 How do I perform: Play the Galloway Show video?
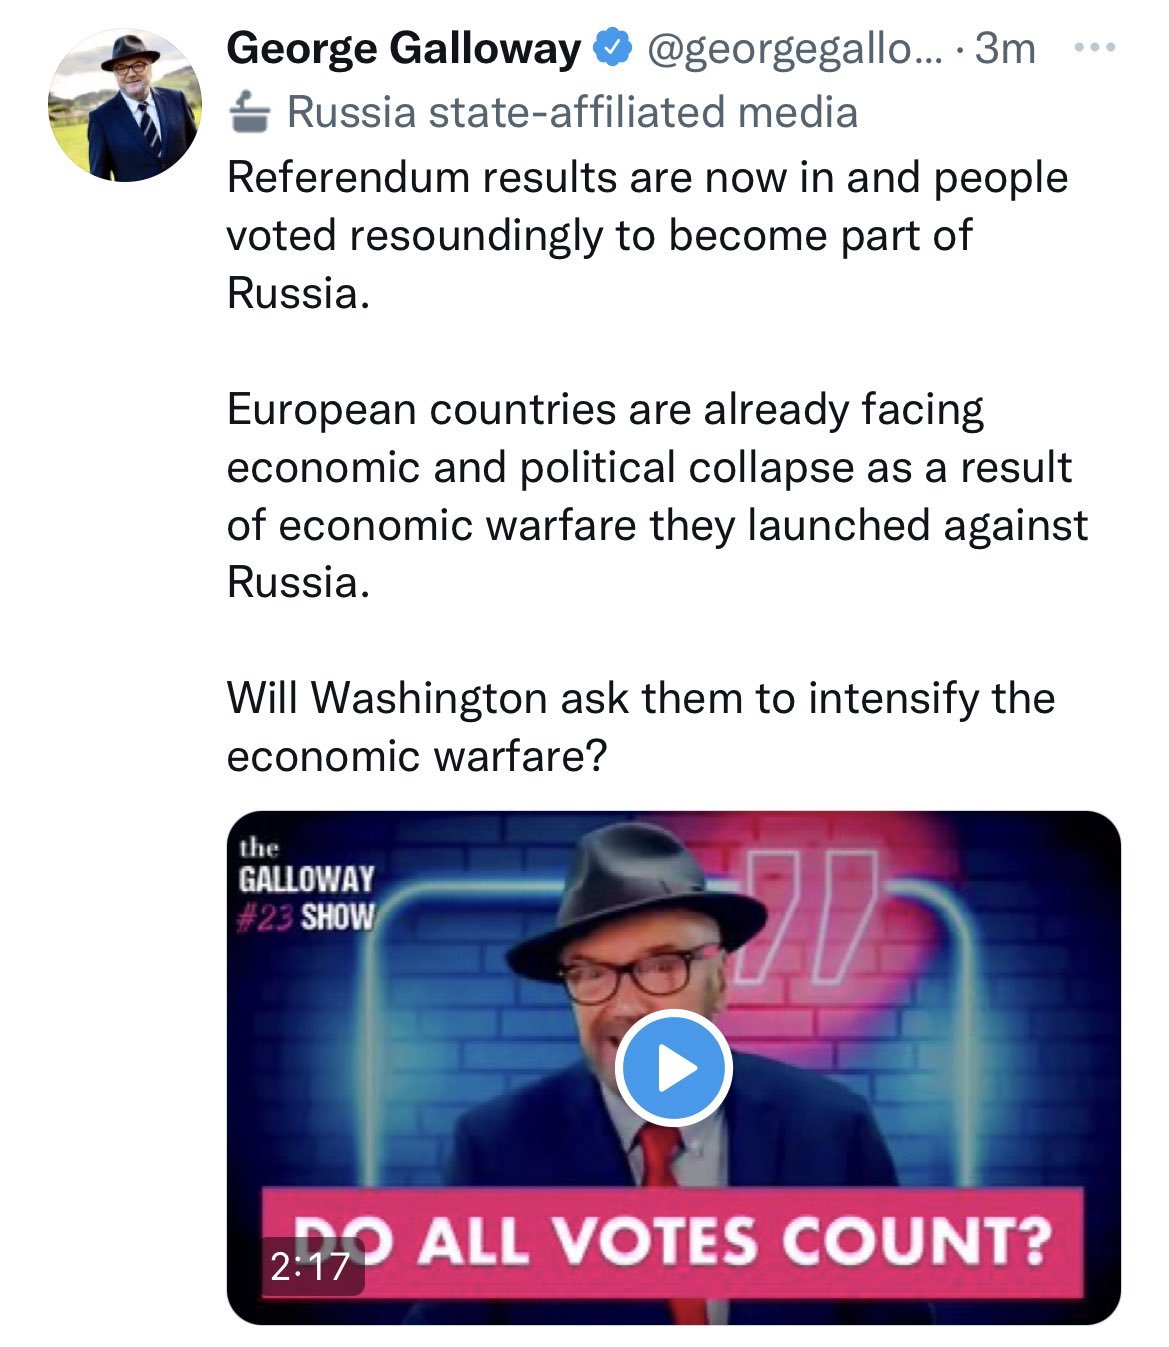(x=673, y=1068)
